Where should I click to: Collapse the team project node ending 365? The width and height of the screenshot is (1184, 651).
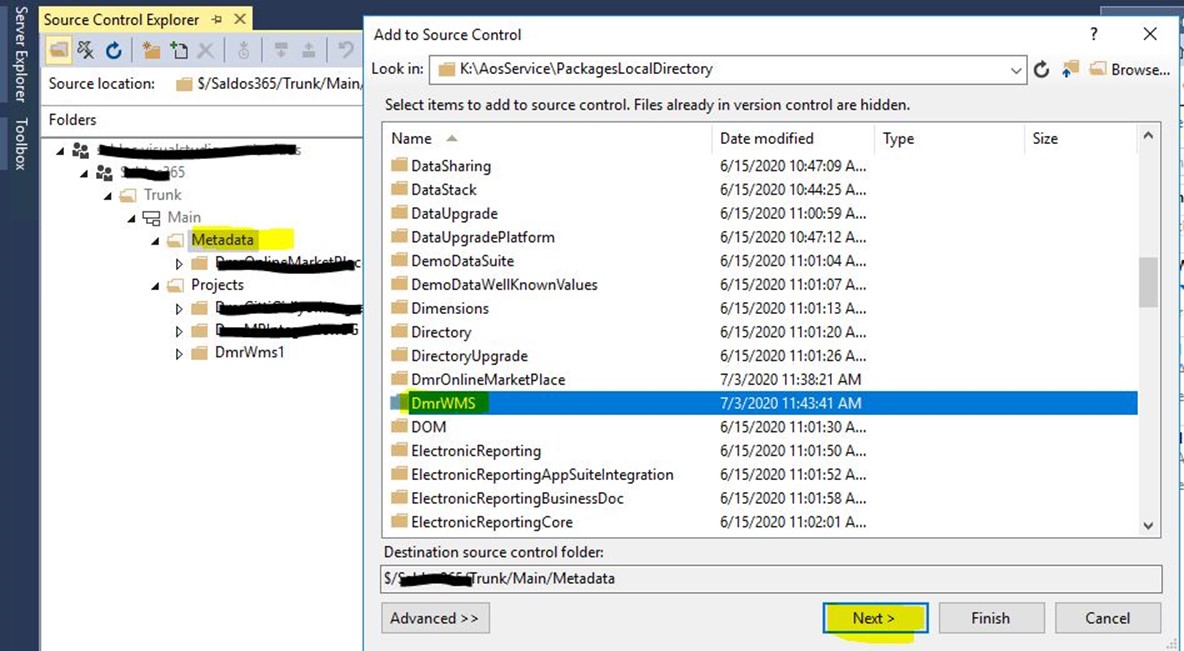click(84, 174)
